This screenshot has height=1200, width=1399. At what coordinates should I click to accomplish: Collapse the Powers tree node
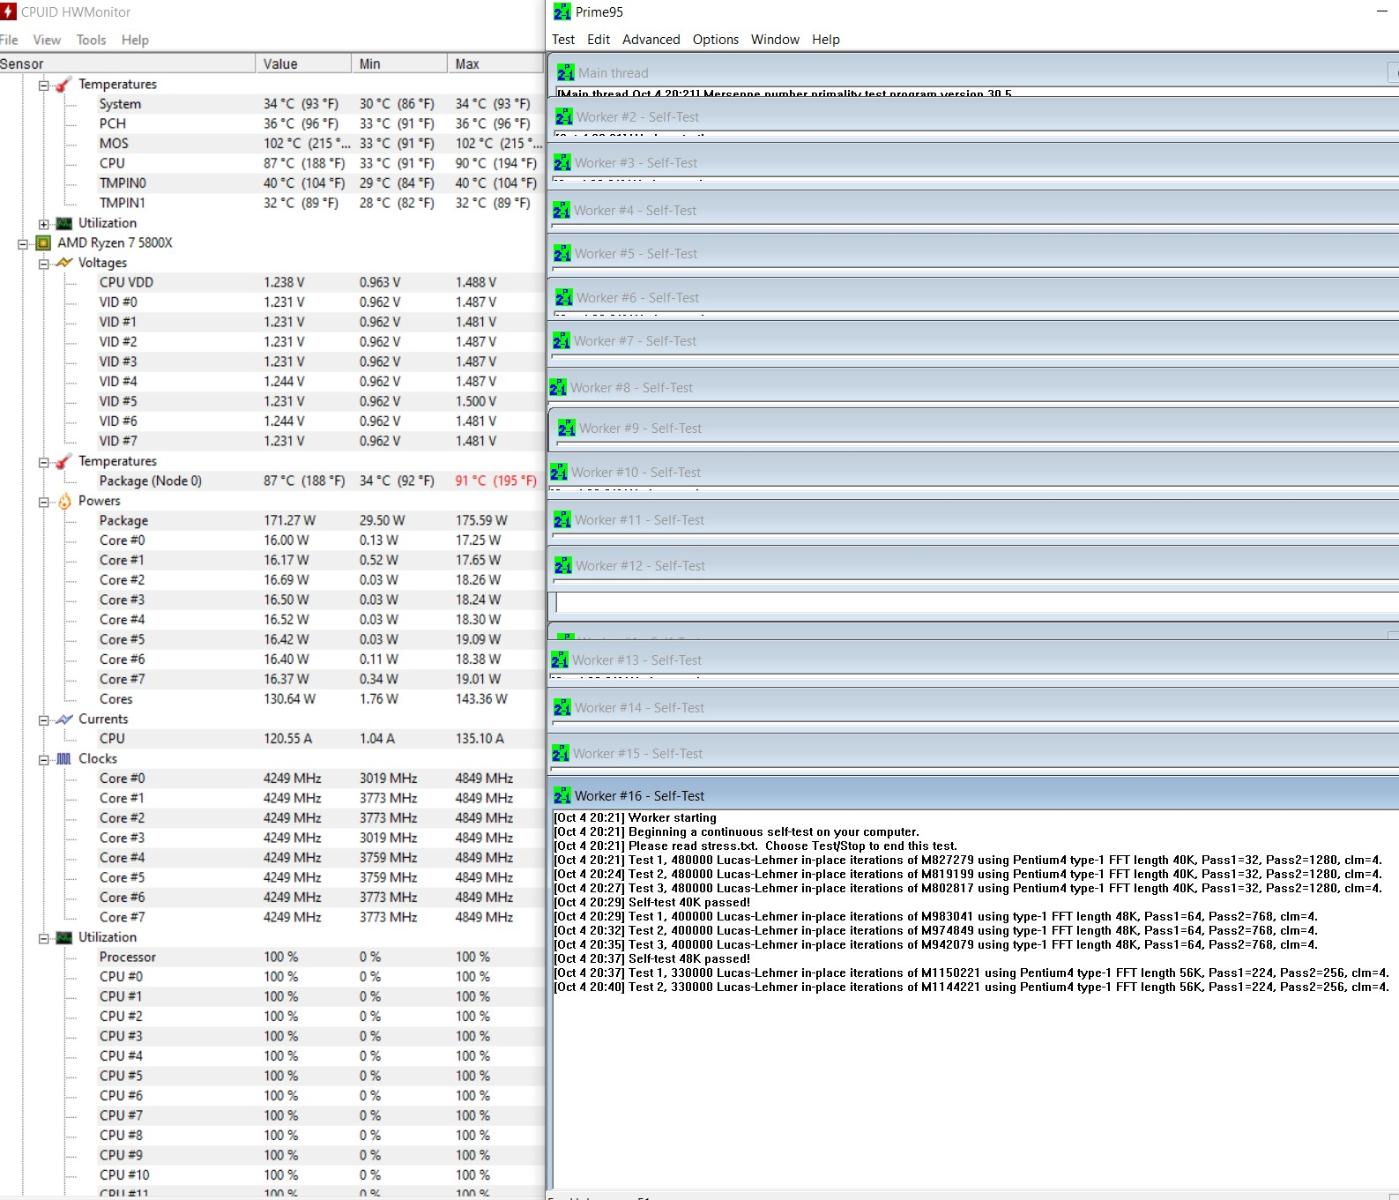(44, 502)
